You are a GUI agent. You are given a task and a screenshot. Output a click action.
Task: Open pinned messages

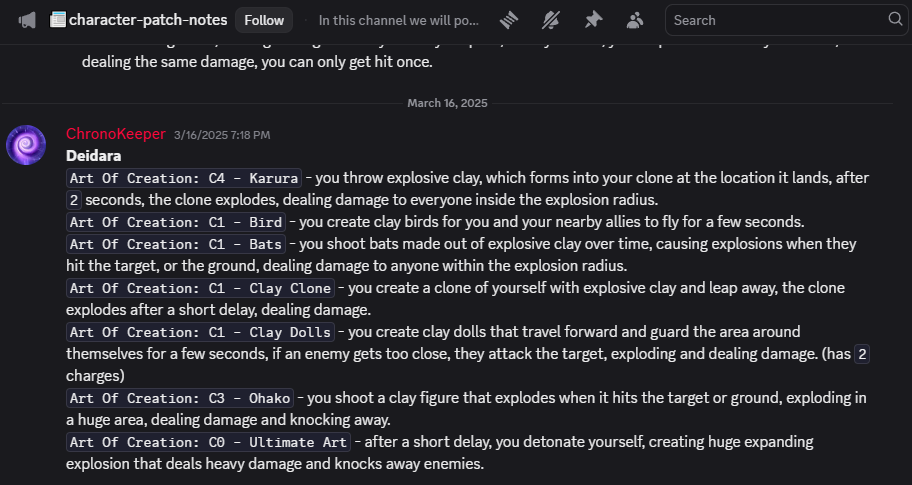coord(593,20)
